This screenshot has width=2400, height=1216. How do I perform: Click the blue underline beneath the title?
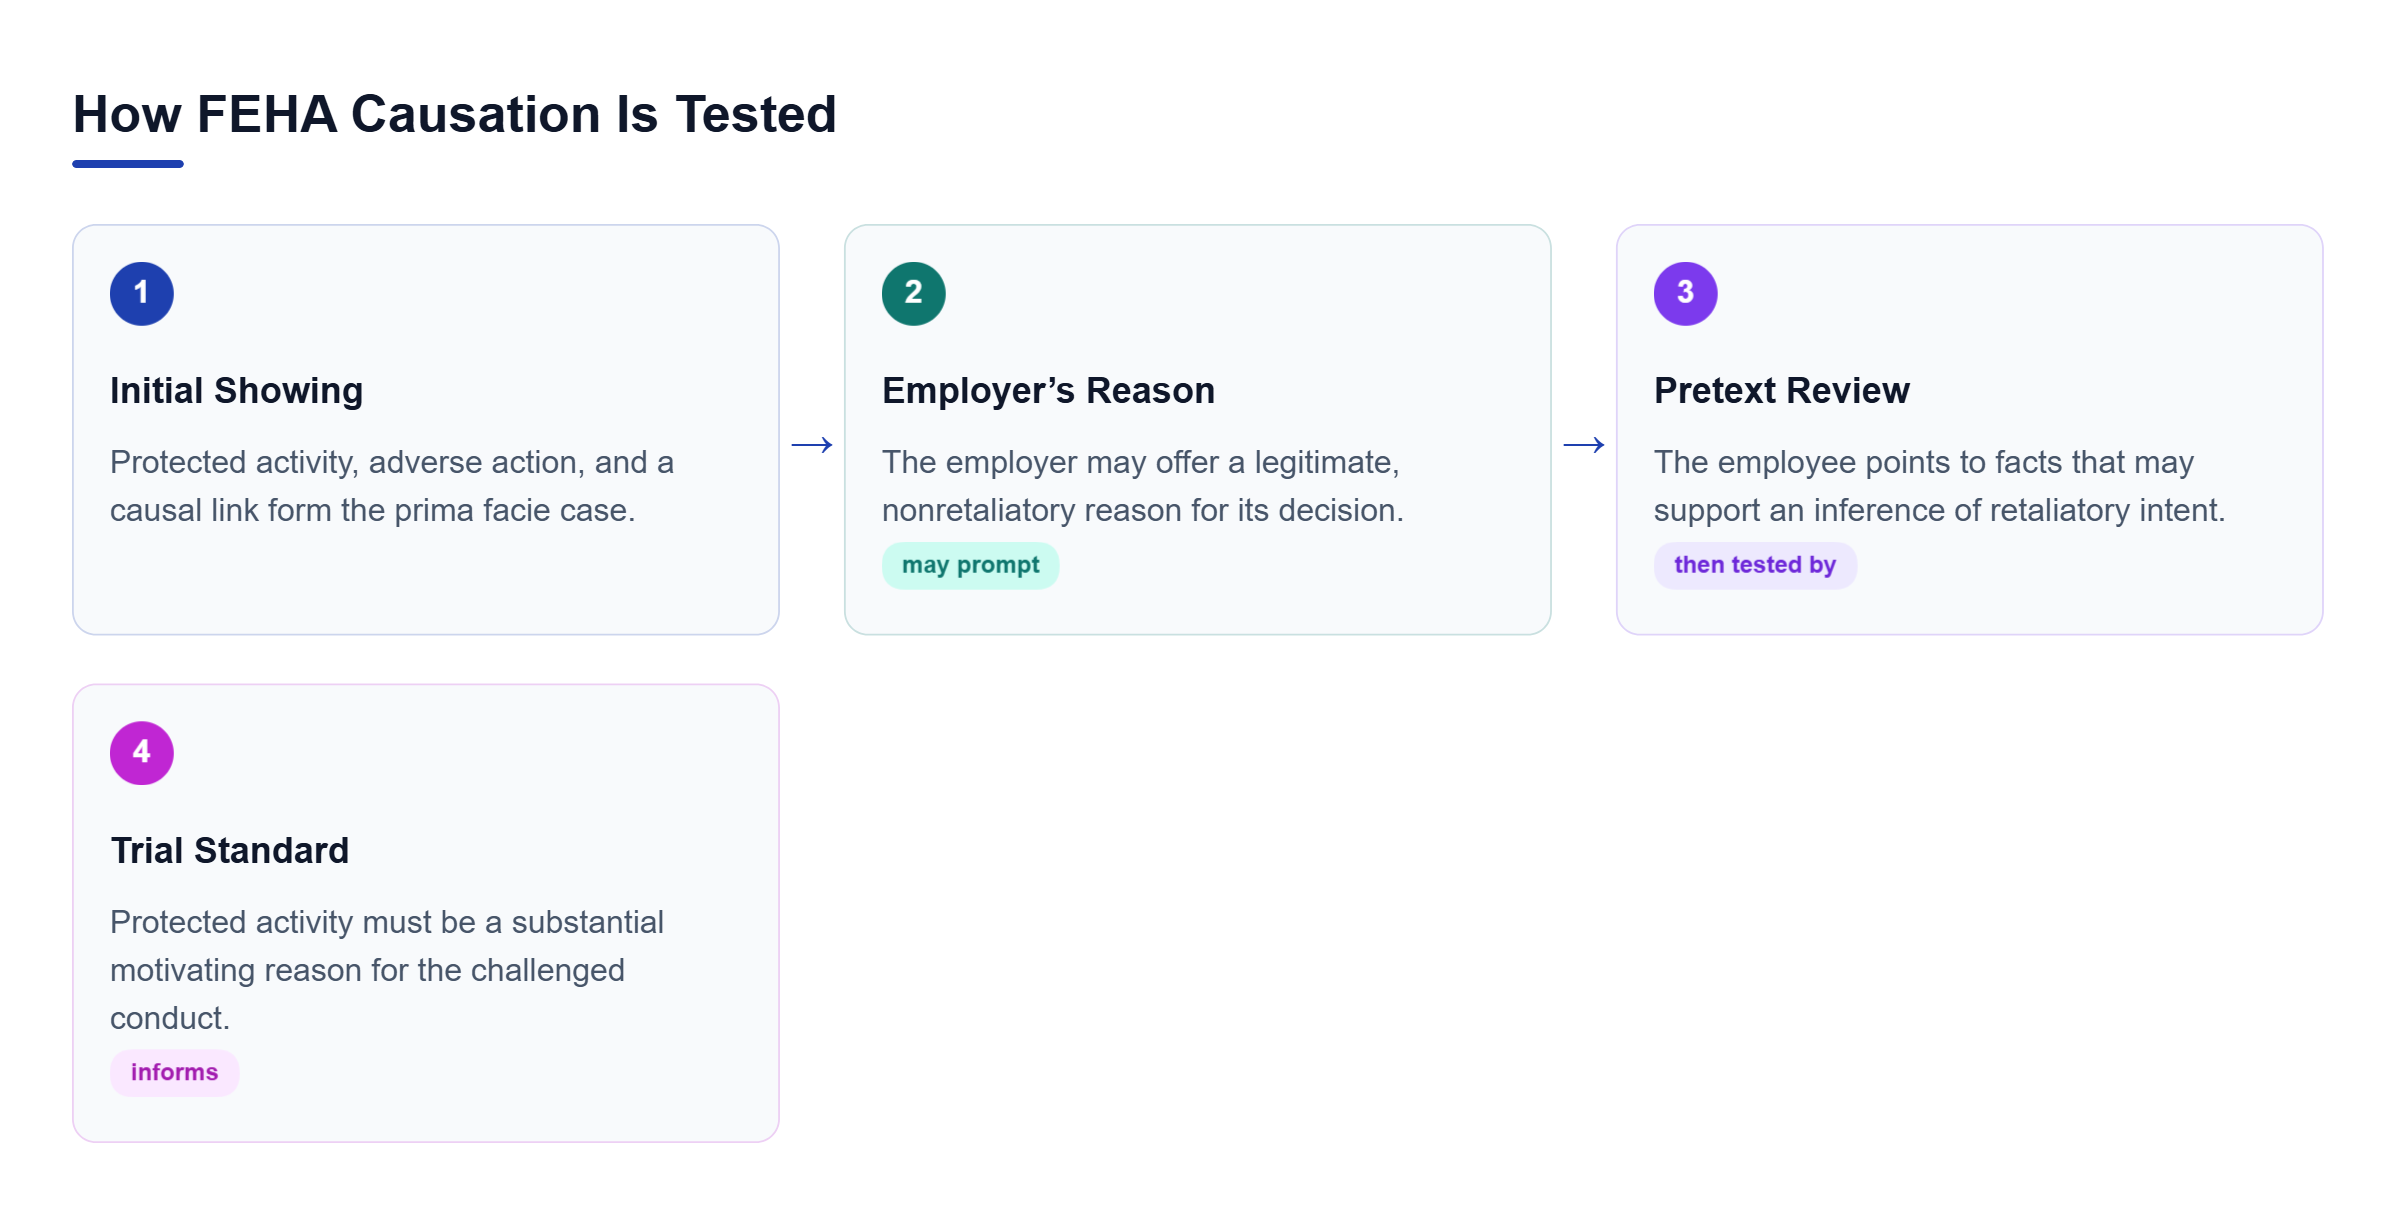(128, 163)
